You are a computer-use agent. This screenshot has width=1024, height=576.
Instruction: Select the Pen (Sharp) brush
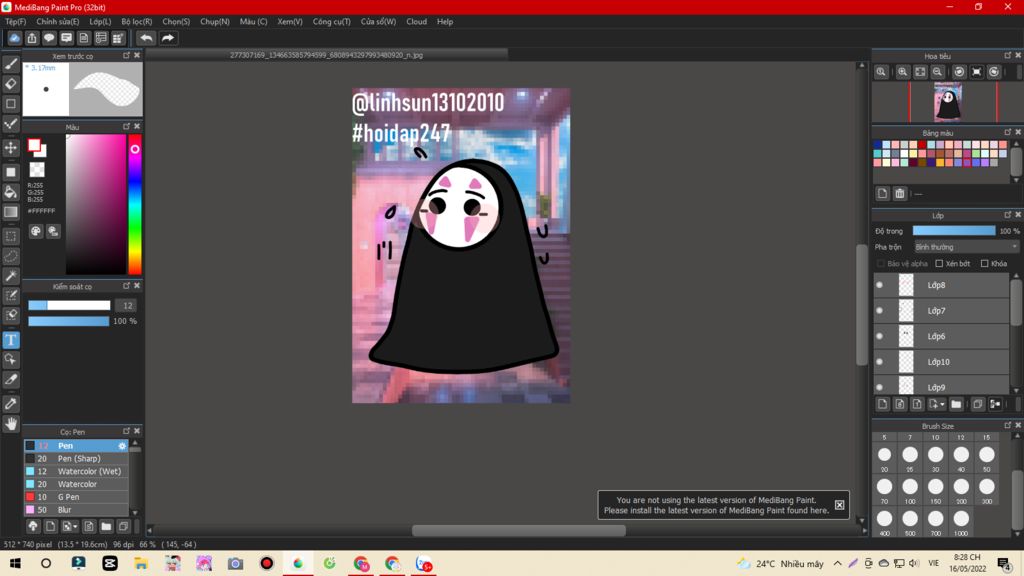(x=76, y=458)
